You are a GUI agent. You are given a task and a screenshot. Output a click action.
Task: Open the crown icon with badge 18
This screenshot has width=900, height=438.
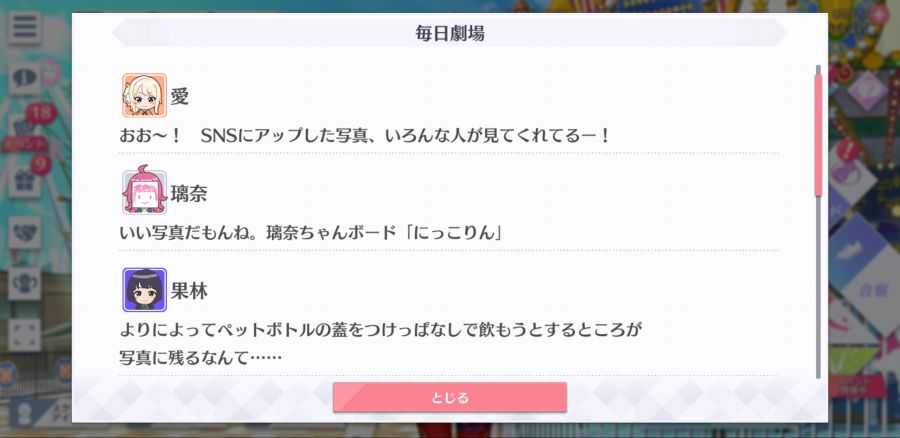(x=24, y=127)
